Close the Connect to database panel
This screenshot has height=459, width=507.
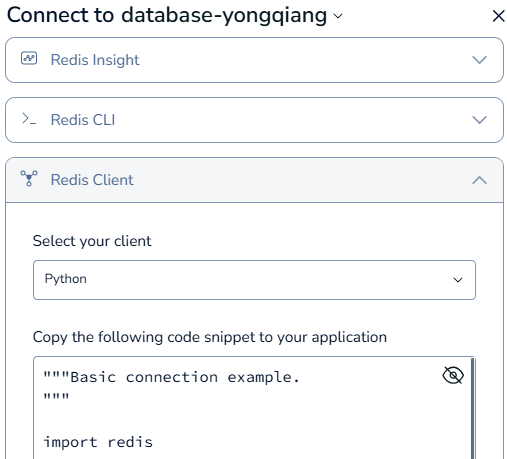pyautogui.click(x=498, y=16)
